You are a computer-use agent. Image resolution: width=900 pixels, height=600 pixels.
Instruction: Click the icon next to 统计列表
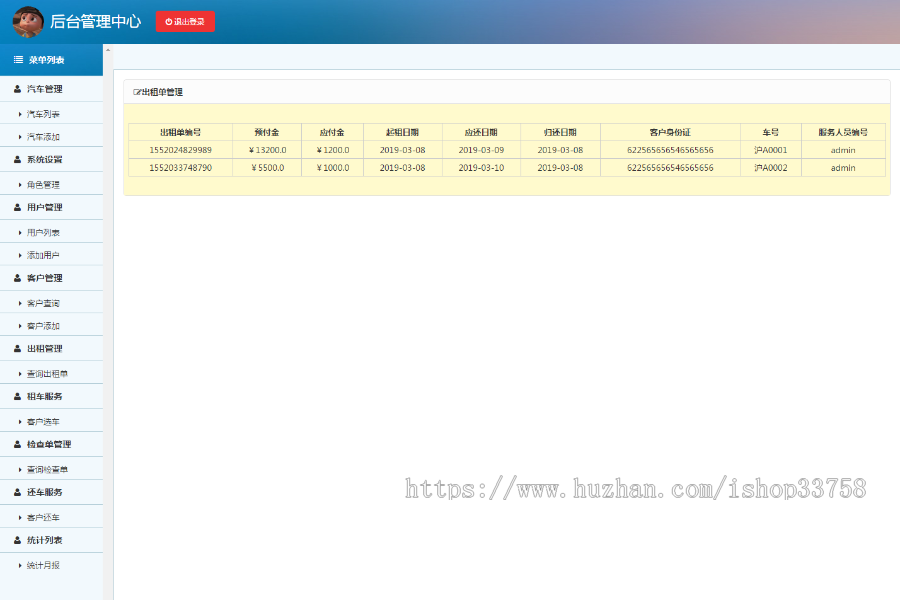coord(16,540)
